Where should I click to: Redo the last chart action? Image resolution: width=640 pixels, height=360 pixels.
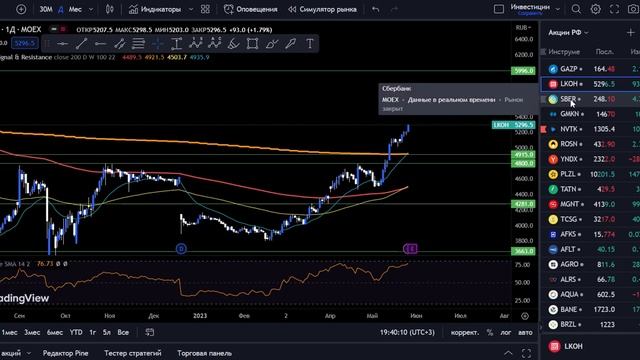coord(394,9)
